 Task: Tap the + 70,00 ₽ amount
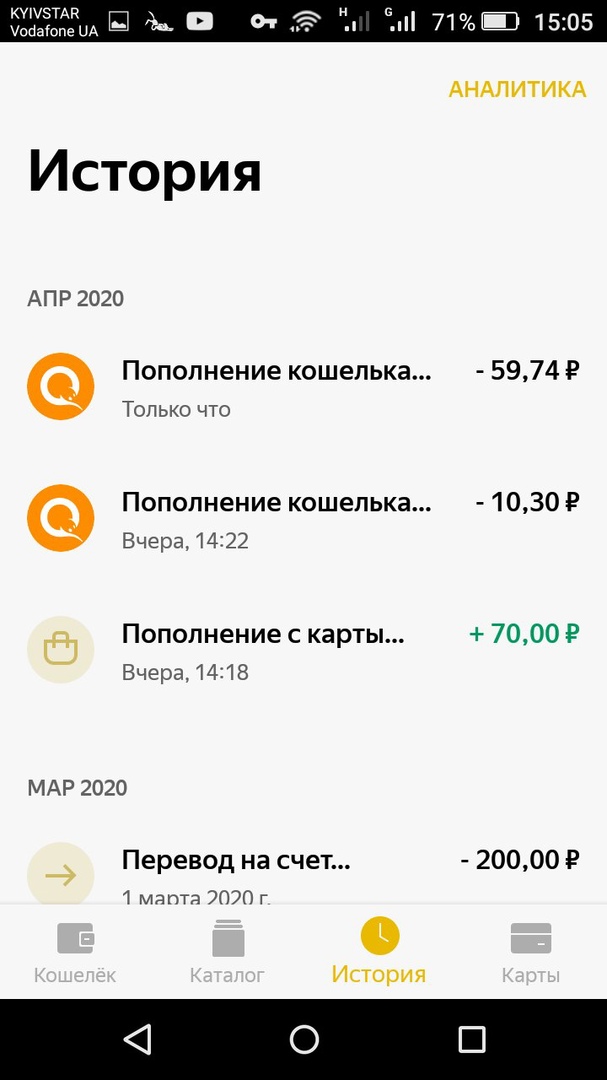coord(524,634)
